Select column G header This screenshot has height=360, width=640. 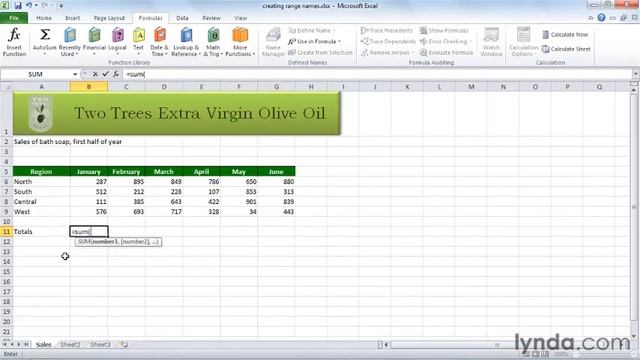[276, 87]
